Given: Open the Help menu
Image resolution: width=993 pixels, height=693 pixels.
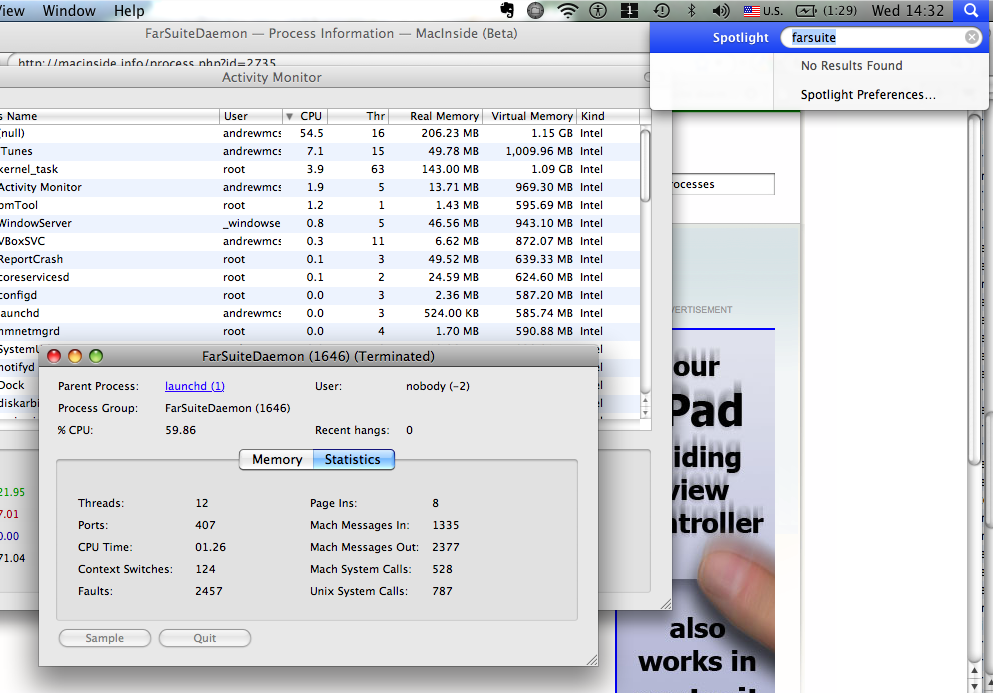Looking at the screenshot, I should [129, 11].
